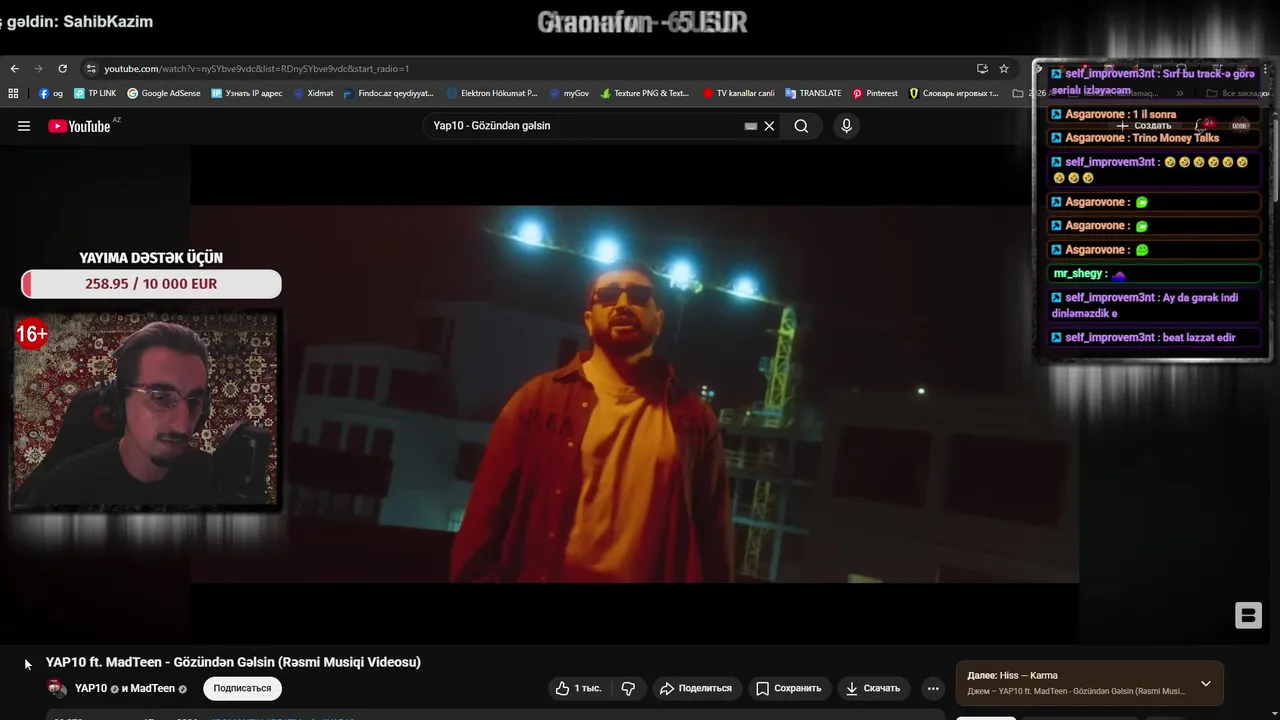Open the on-screen keyboard icon in search
Viewport: 1280px width, 720px height.
pos(751,126)
